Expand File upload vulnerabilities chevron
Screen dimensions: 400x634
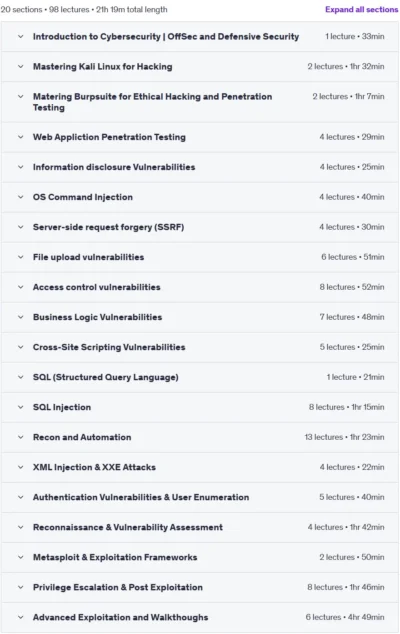point(21,257)
